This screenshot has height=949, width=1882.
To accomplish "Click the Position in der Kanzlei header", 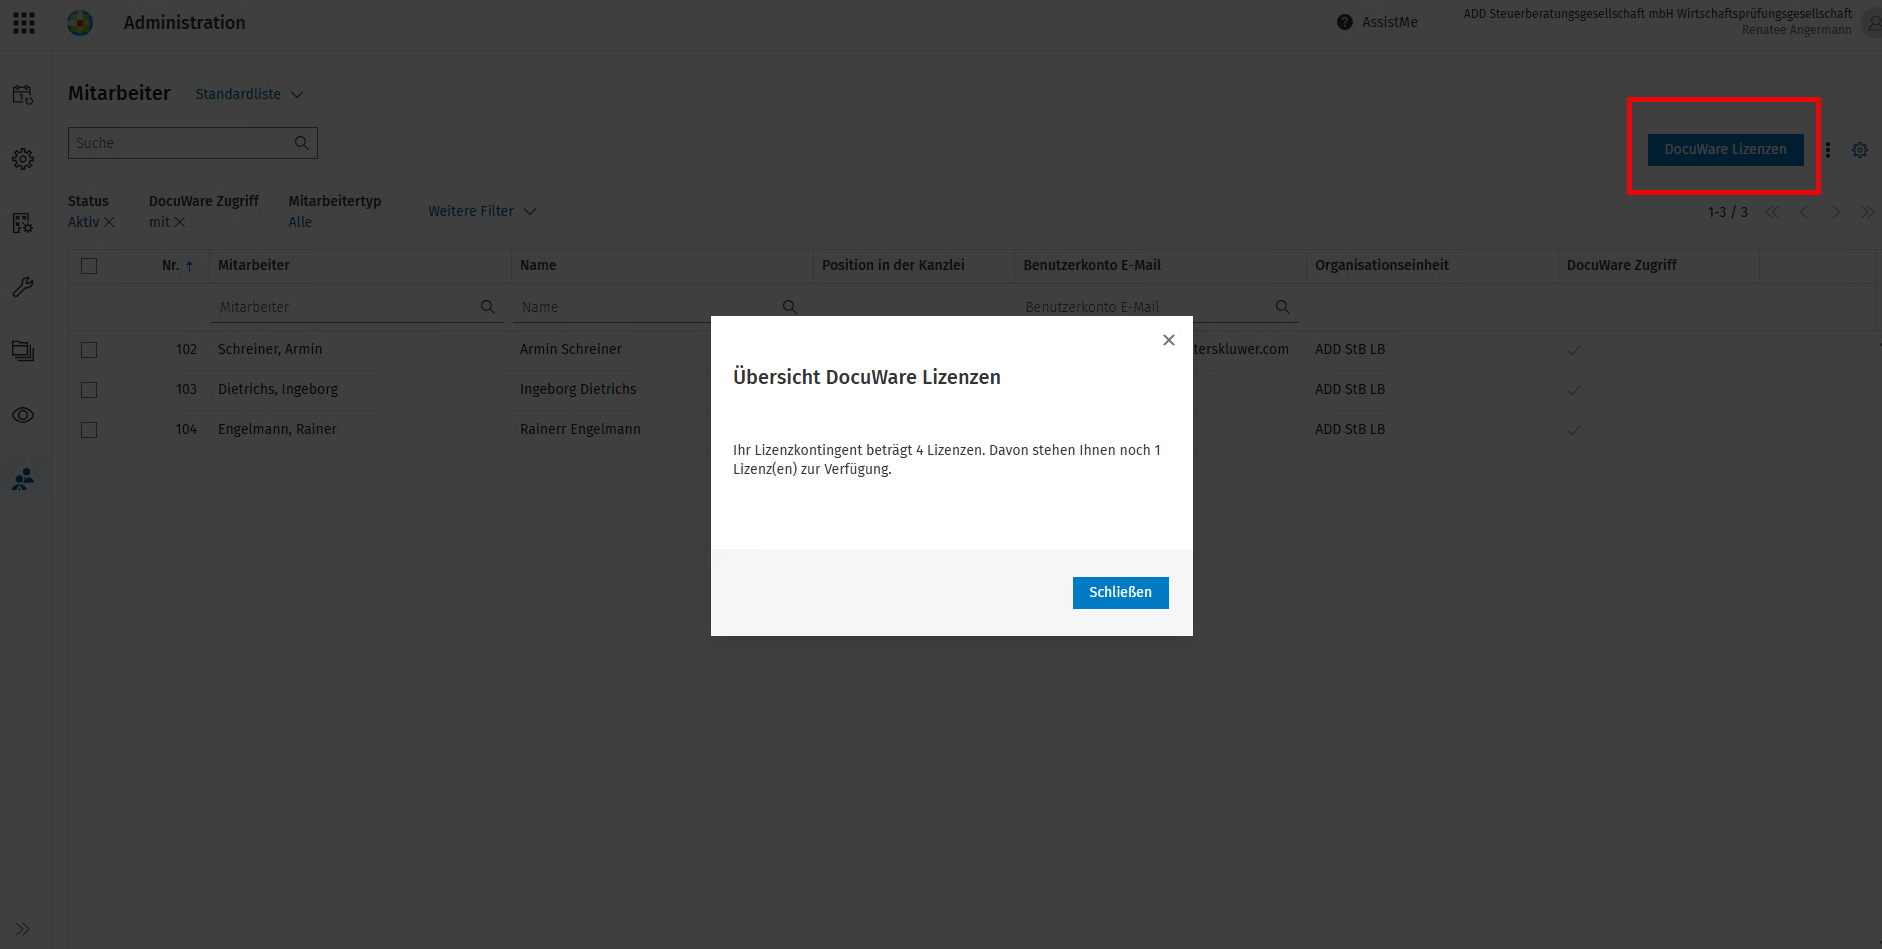I will 893,265.
